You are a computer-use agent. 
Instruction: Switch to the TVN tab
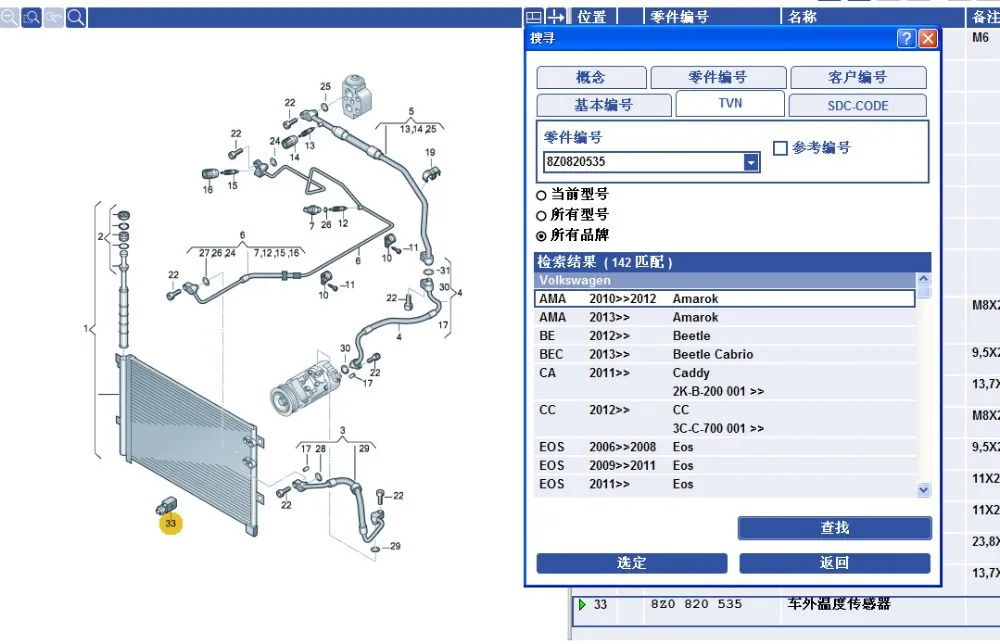[730, 103]
